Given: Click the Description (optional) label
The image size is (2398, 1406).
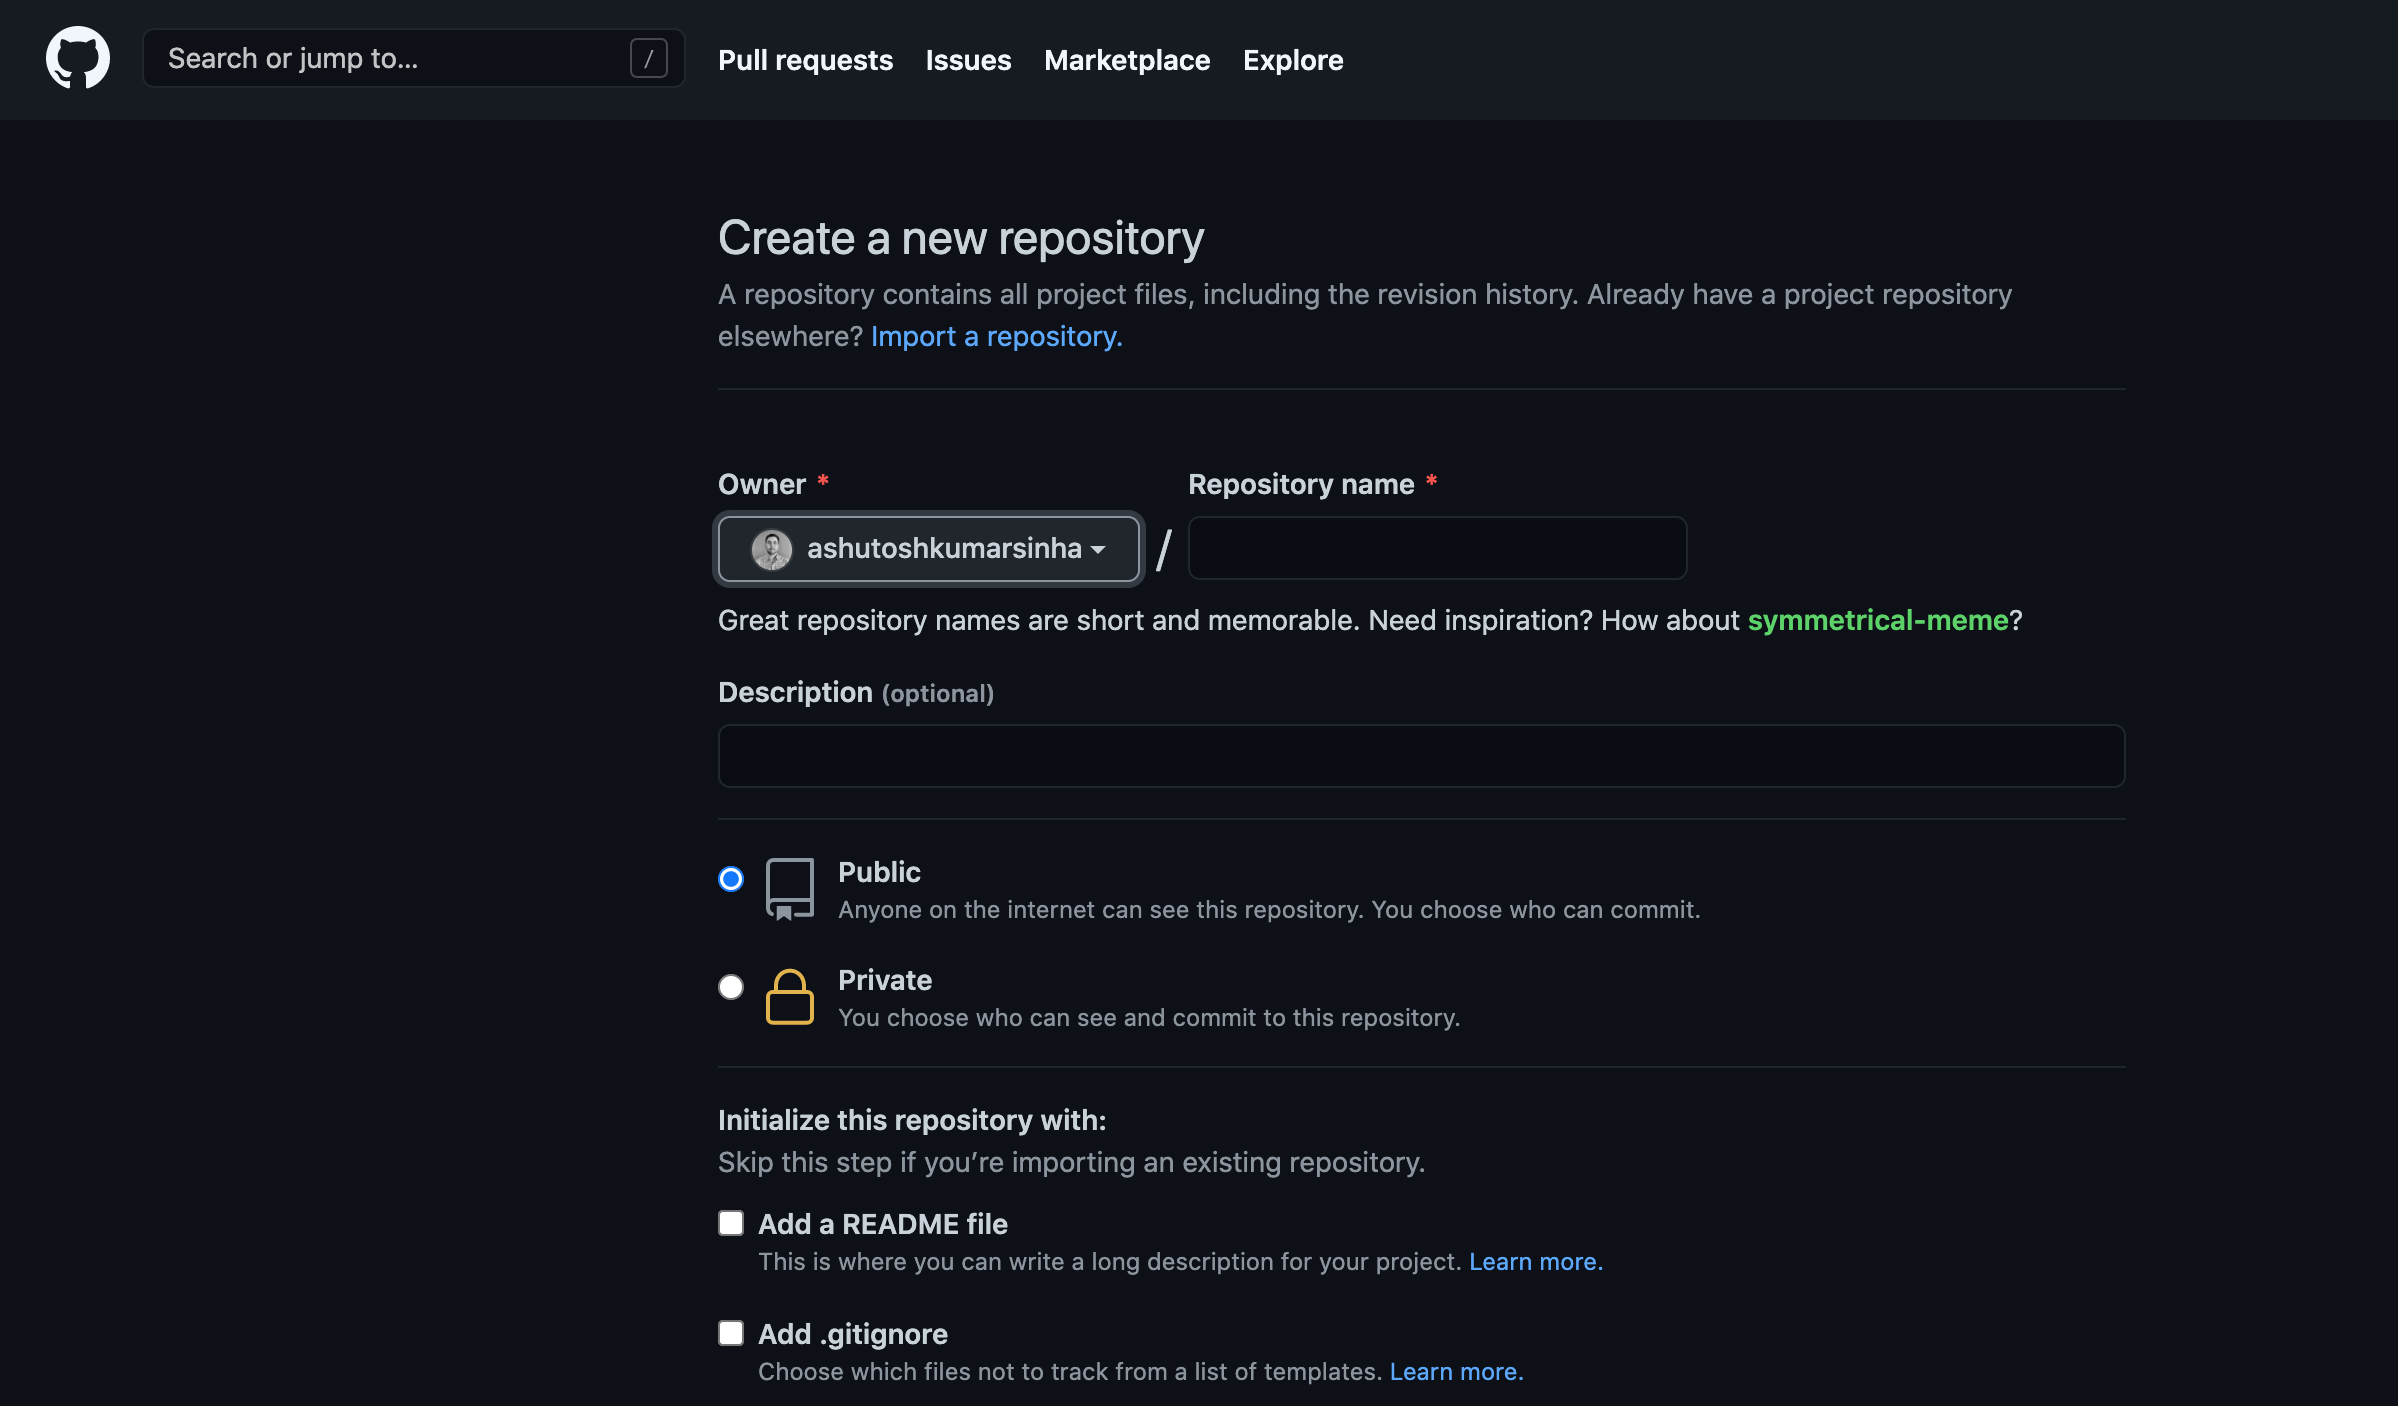Looking at the screenshot, I should (x=856, y=692).
